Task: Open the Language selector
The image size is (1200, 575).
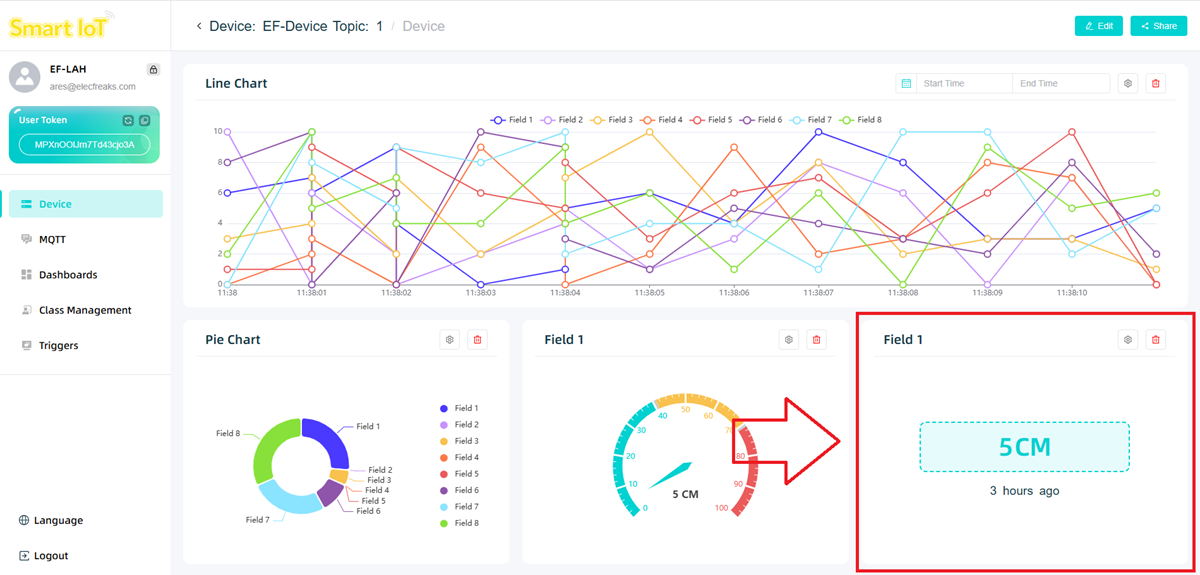Action: (50, 520)
